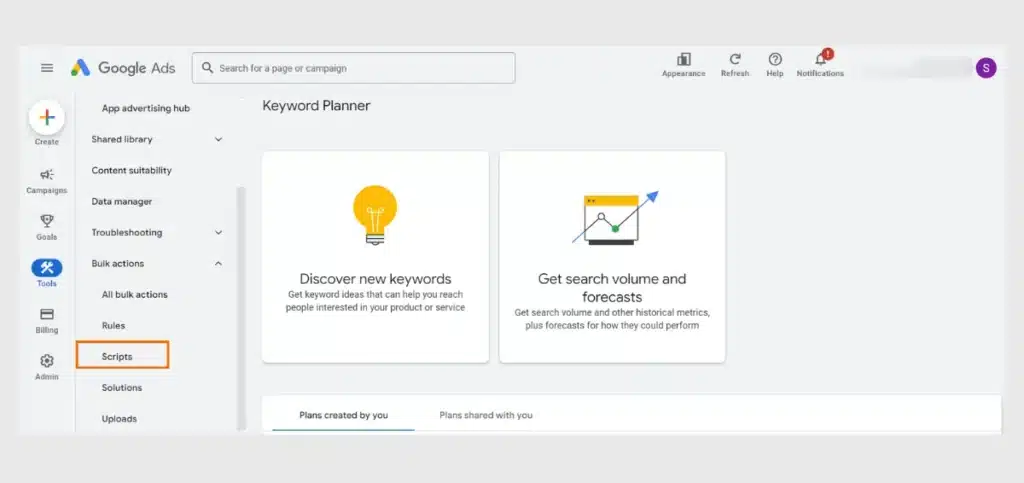The height and width of the screenshot is (483, 1024).
Task: Open Get search volume and forecasts card
Action: tap(612, 257)
